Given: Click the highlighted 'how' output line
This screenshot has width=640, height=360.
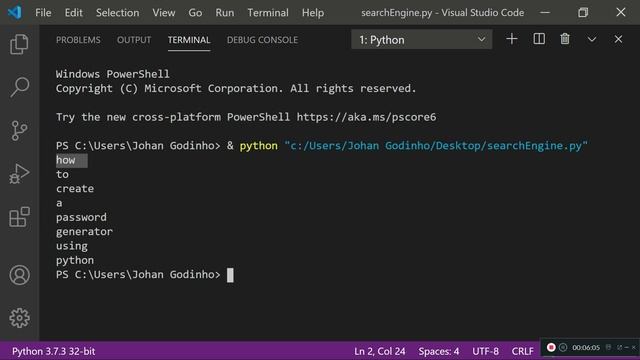Looking at the screenshot, I should click(x=71, y=160).
